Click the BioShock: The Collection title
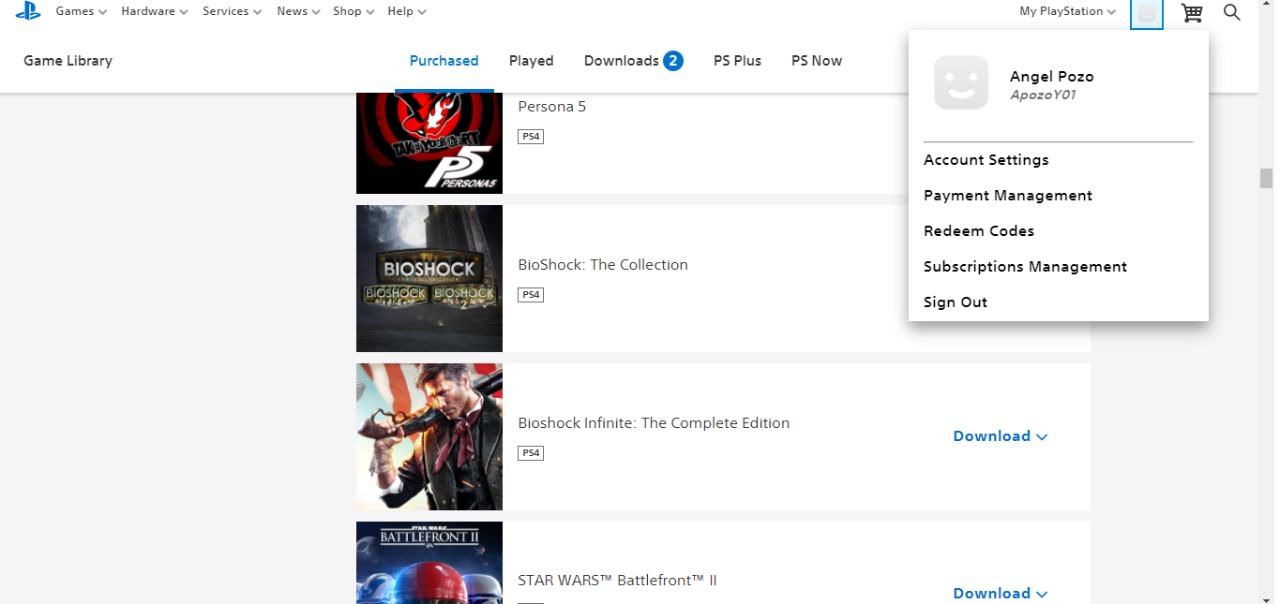 click(603, 265)
